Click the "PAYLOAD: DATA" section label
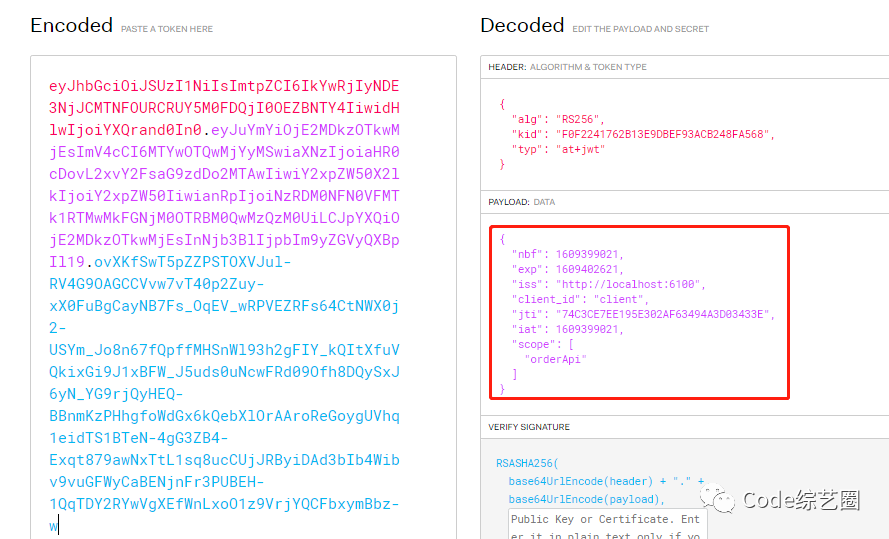 tap(522, 202)
